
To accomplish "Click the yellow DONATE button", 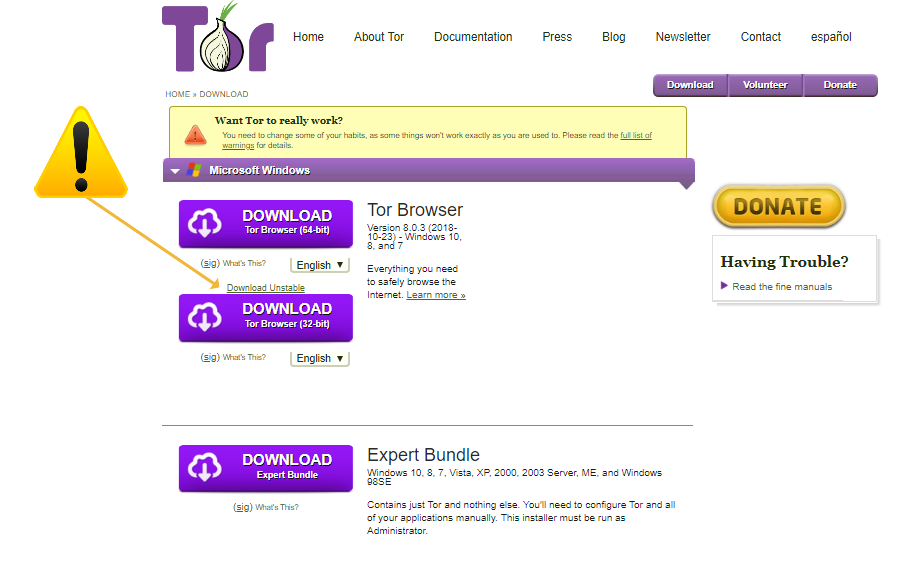I will click(x=779, y=206).
